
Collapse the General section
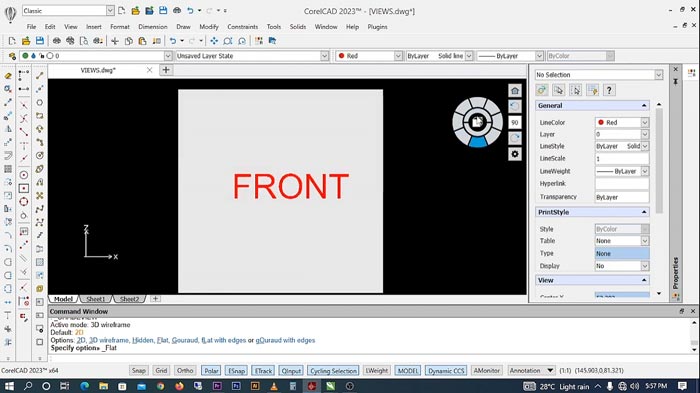[644, 105]
